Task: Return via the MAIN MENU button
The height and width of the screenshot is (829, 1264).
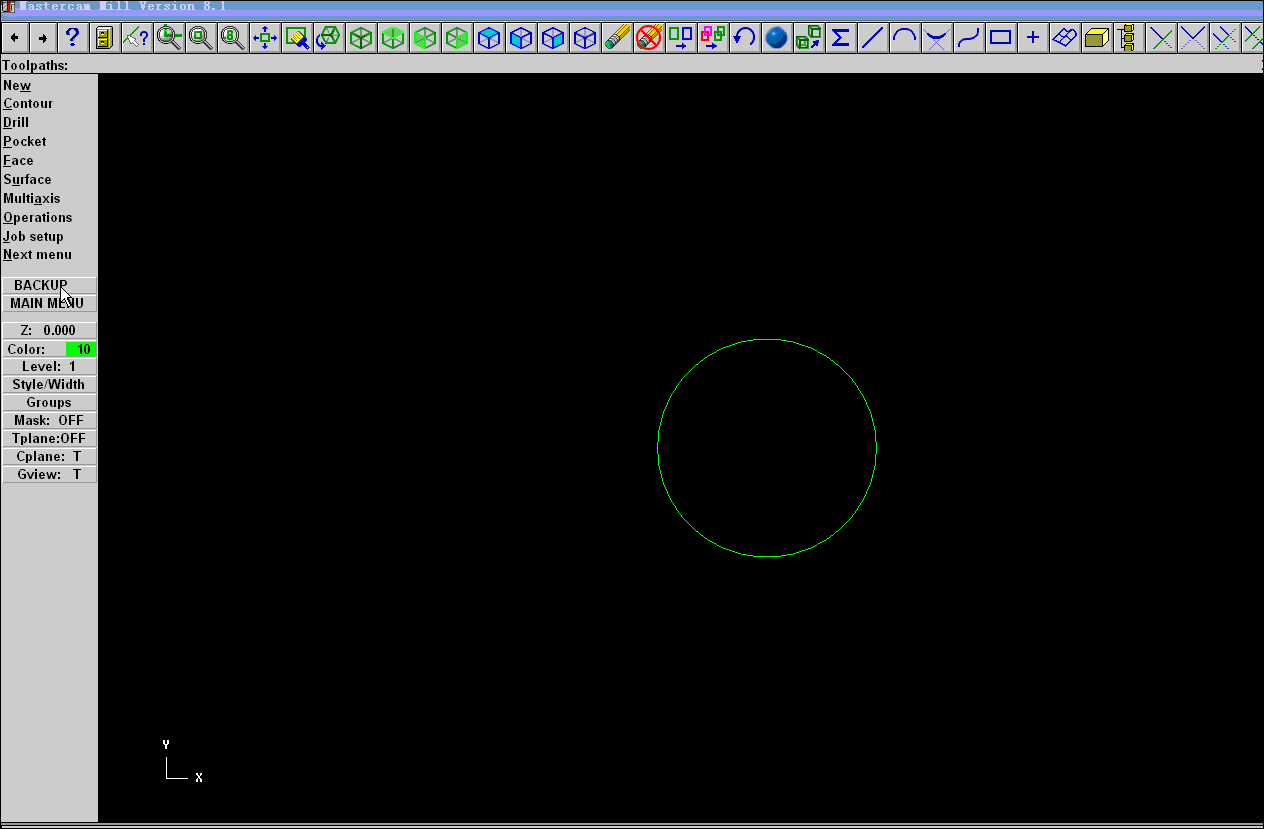Action: pos(49,303)
